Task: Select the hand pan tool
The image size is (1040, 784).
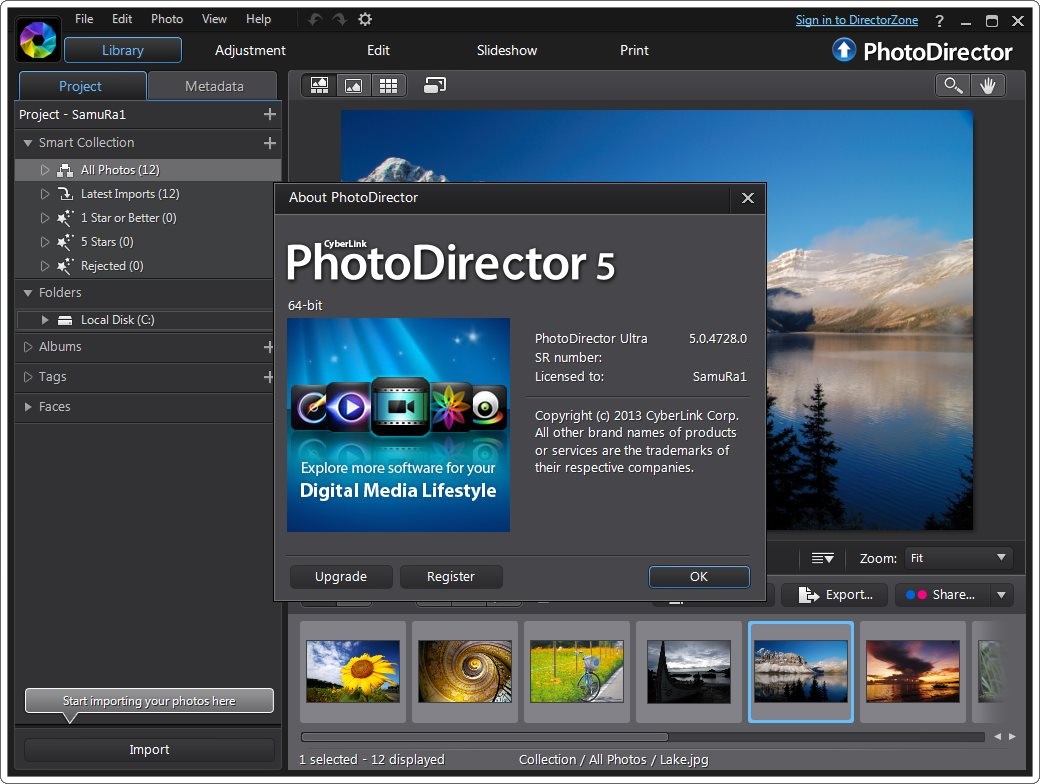Action: [x=988, y=86]
